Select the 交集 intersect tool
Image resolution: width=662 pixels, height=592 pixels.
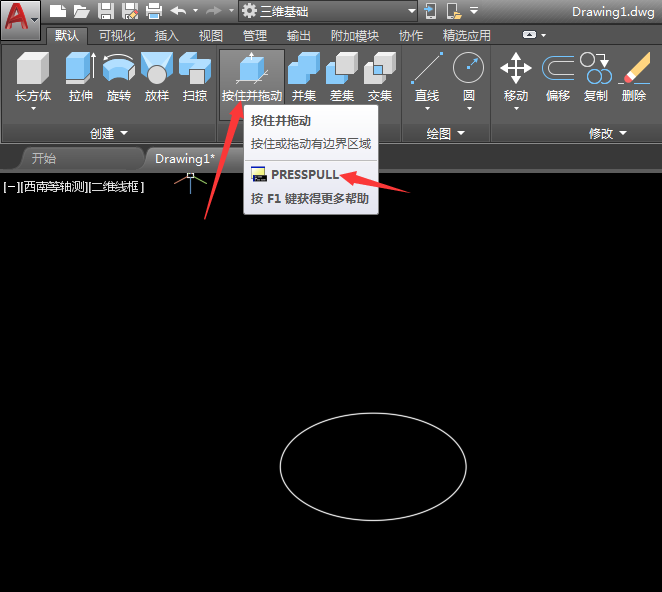pyautogui.click(x=380, y=77)
